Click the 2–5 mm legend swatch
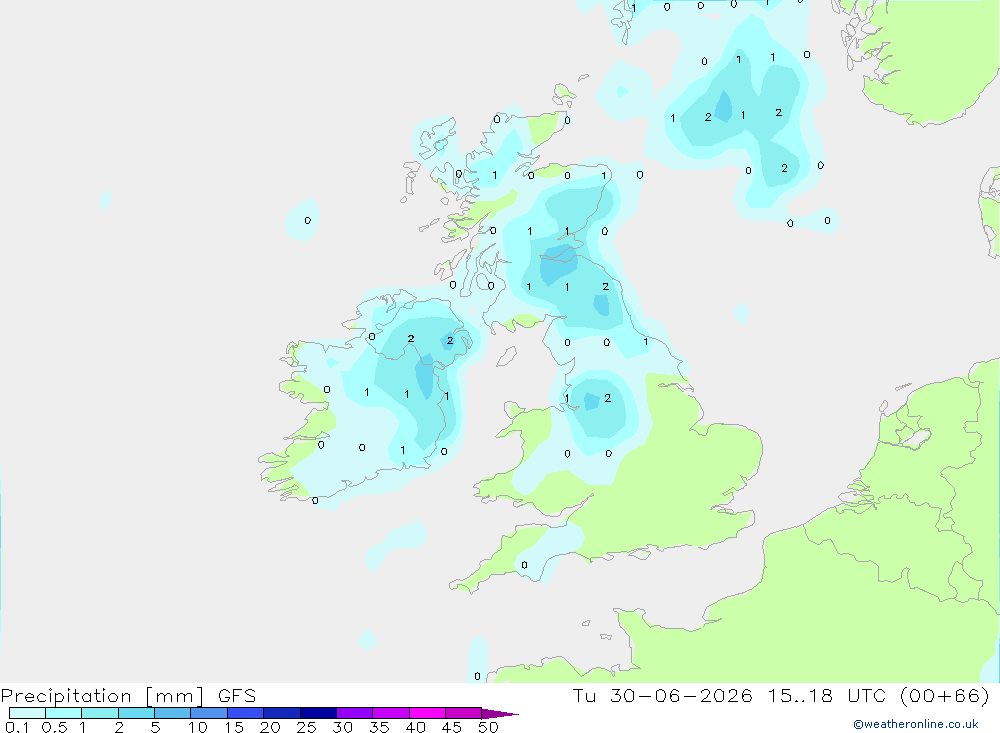 click(x=136, y=713)
